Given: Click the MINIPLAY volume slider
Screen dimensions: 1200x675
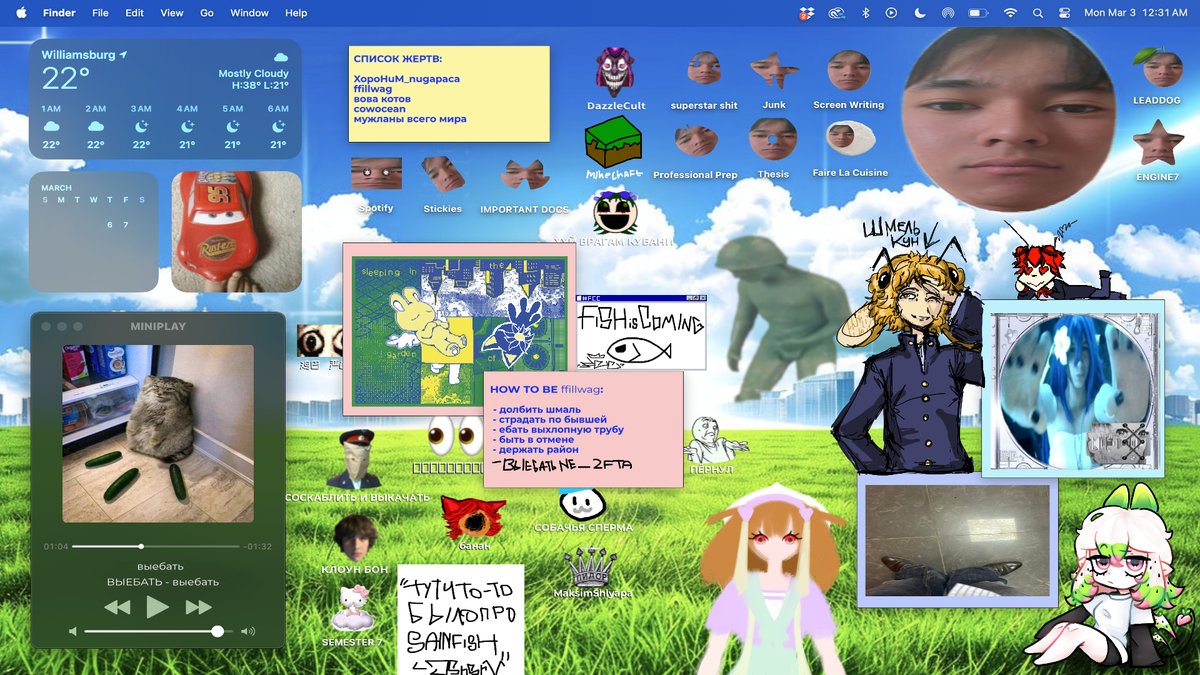Looking at the screenshot, I should [160, 632].
